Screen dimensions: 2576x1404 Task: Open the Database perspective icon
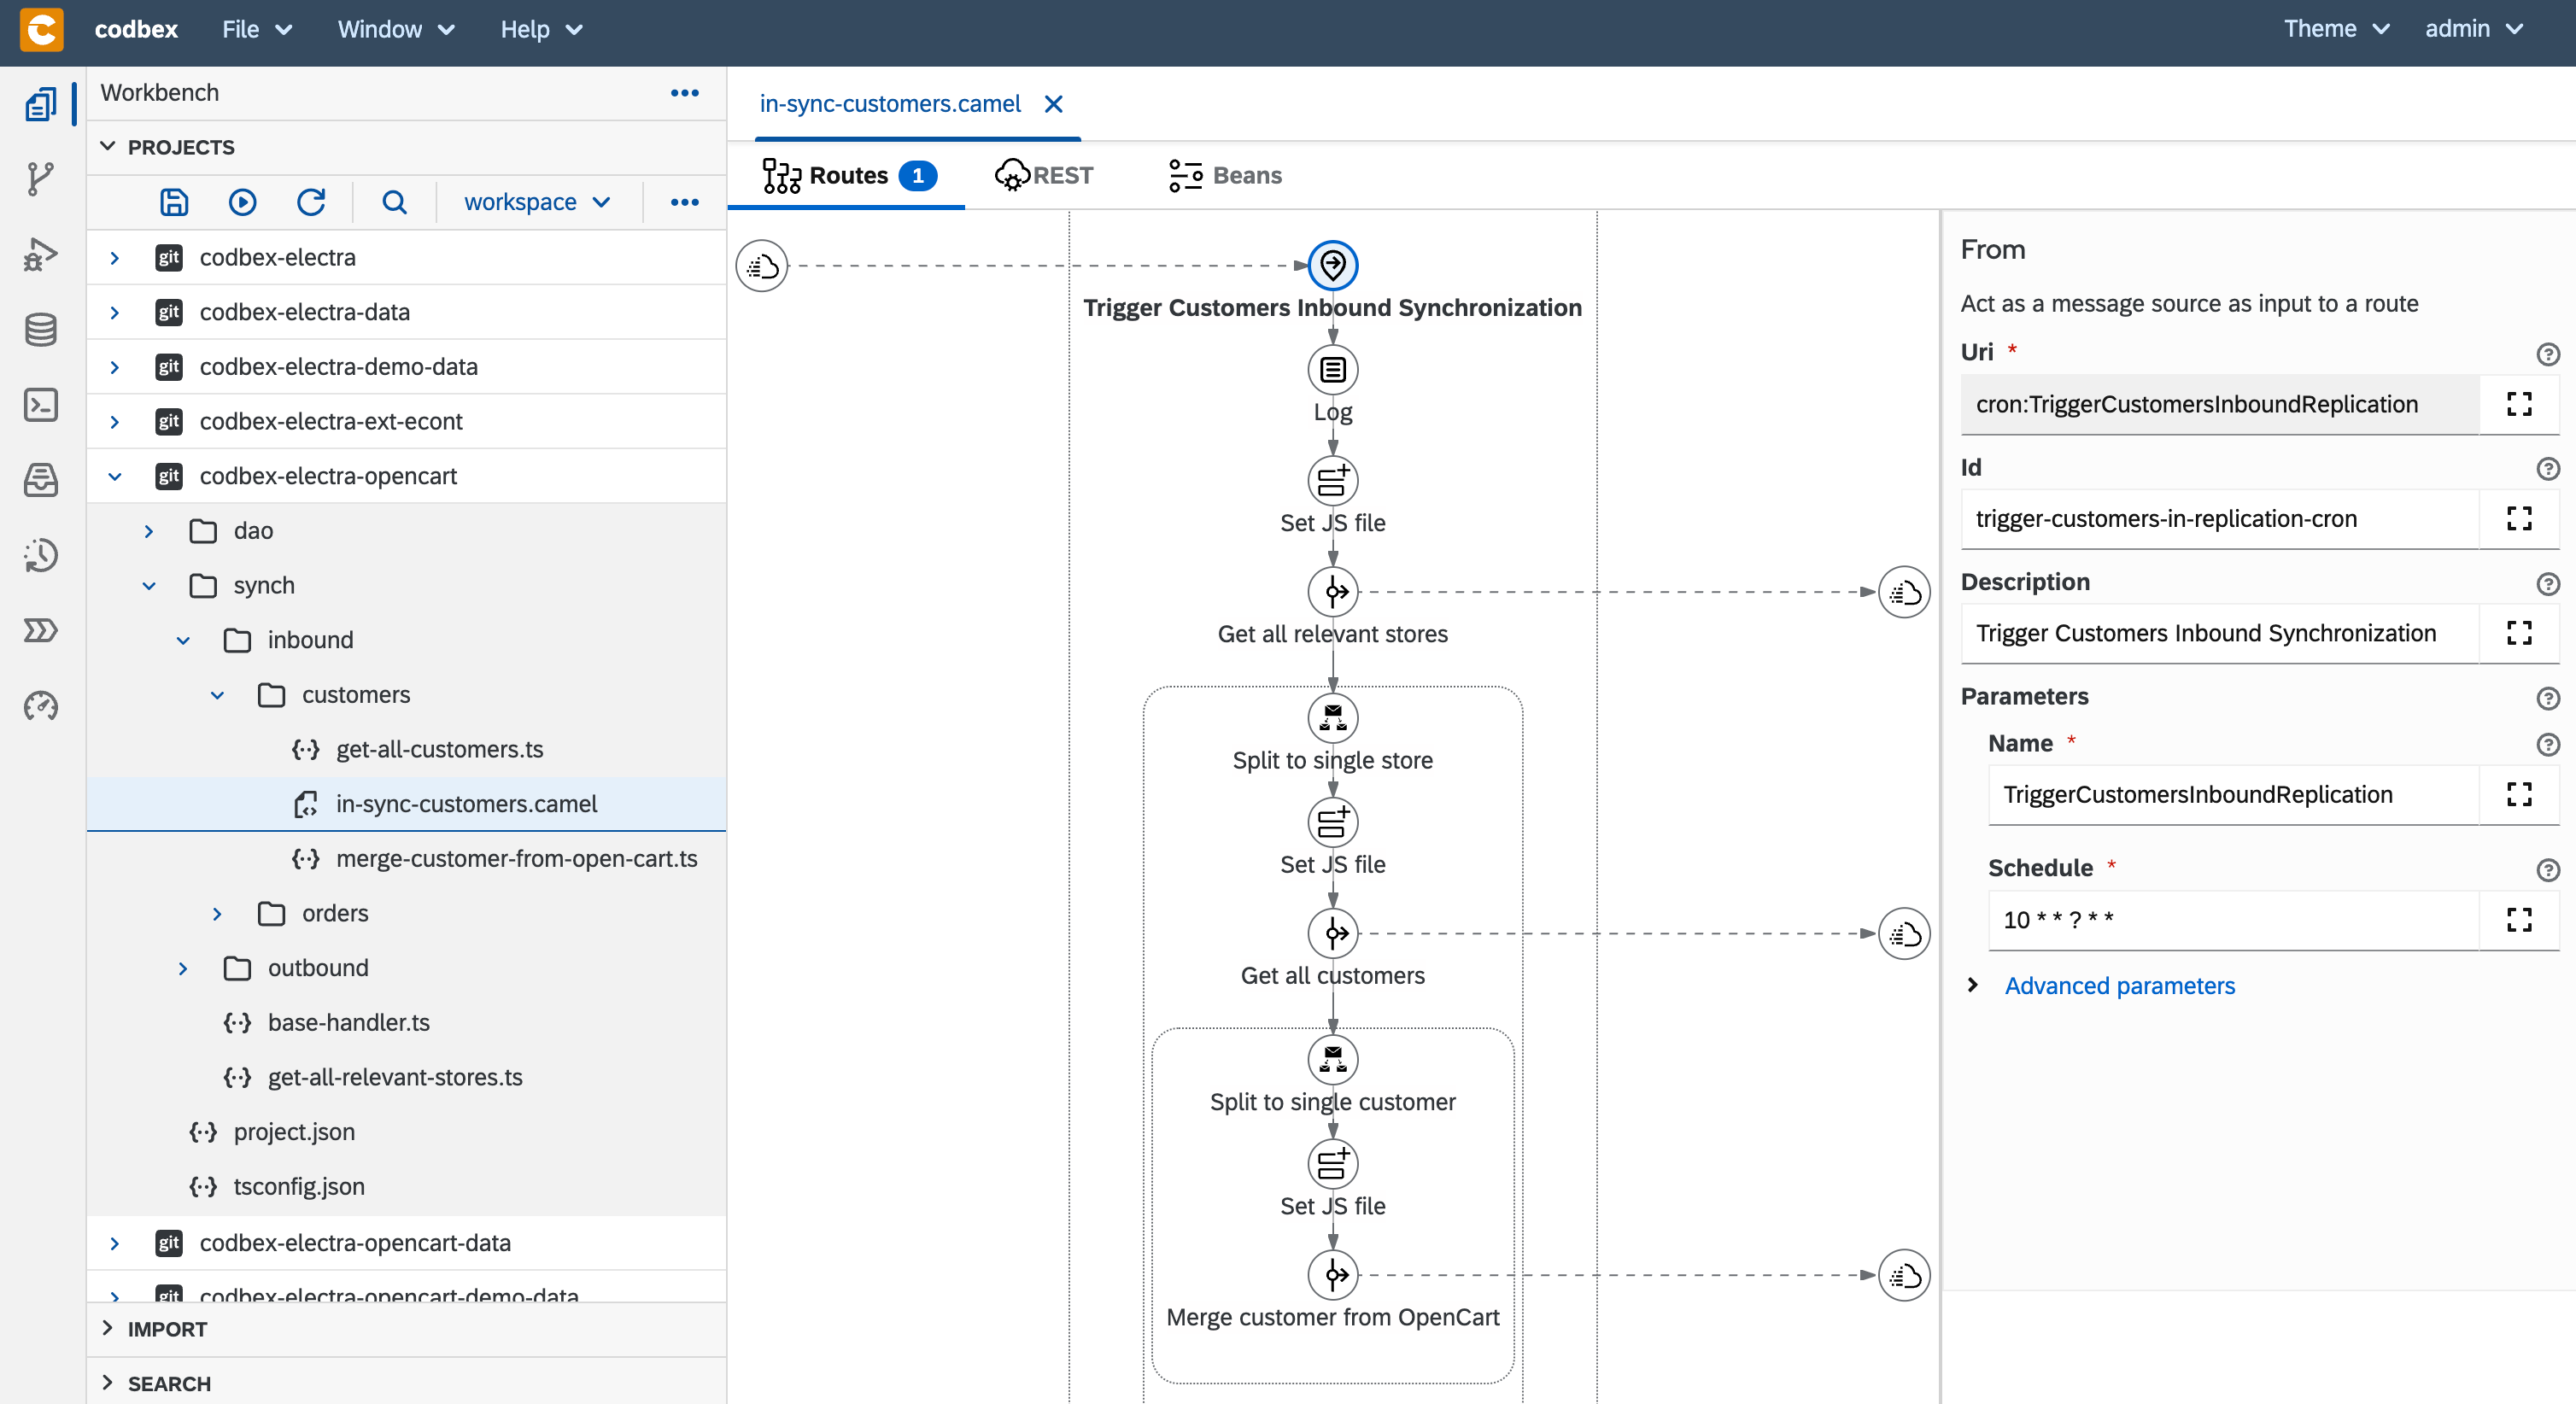[x=41, y=329]
